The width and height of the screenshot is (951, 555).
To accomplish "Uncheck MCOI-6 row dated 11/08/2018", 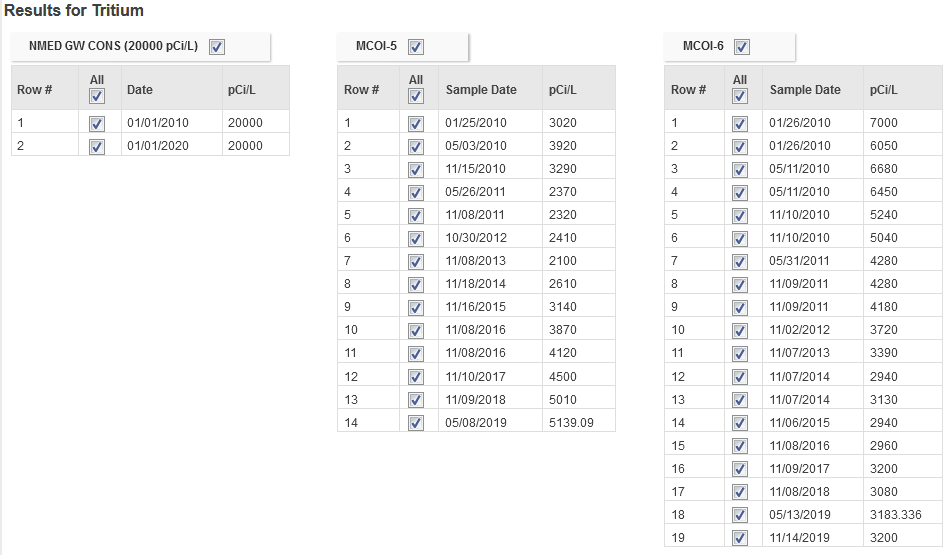I will pos(740,493).
